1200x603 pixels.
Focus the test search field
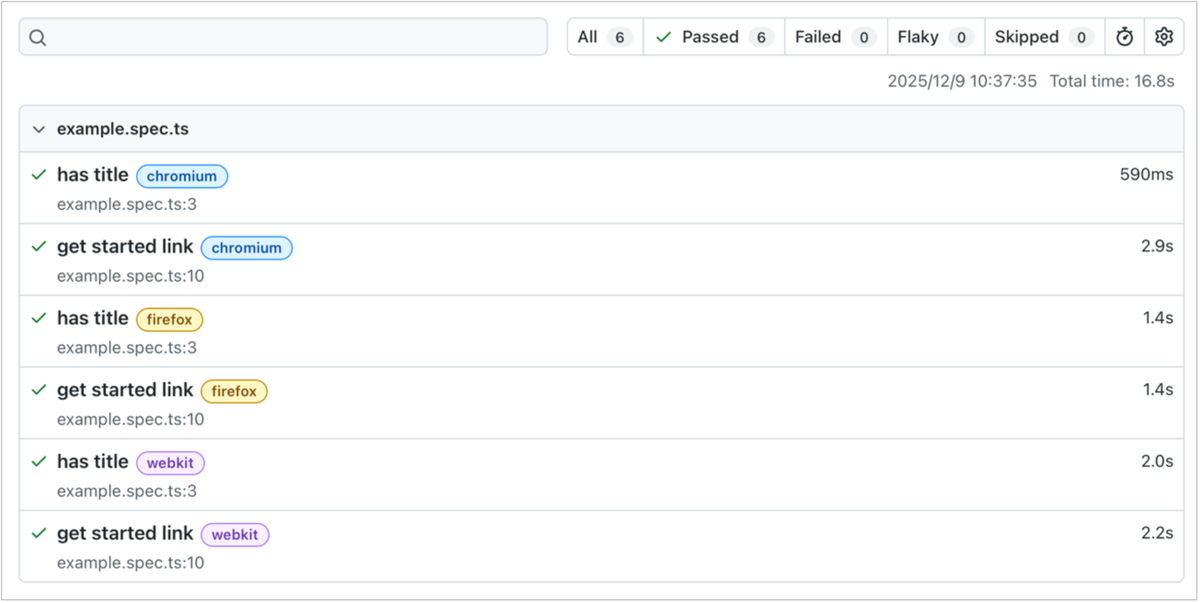pos(283,37)
